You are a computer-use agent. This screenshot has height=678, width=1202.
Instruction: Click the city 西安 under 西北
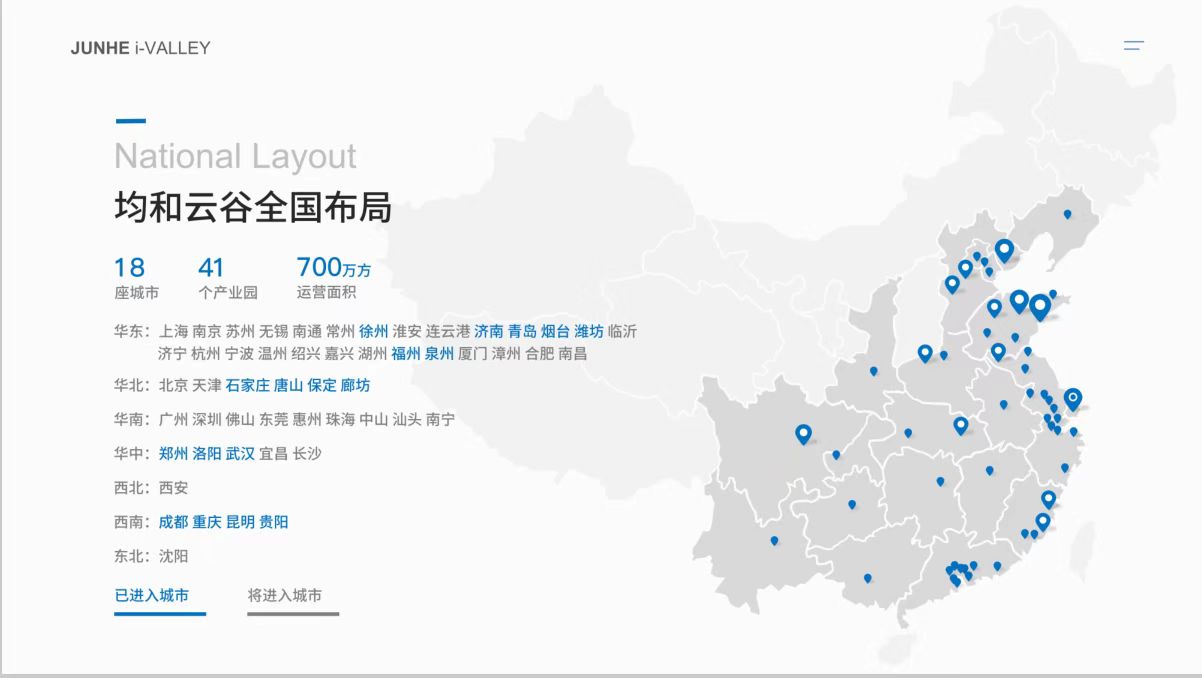[173, 488]
